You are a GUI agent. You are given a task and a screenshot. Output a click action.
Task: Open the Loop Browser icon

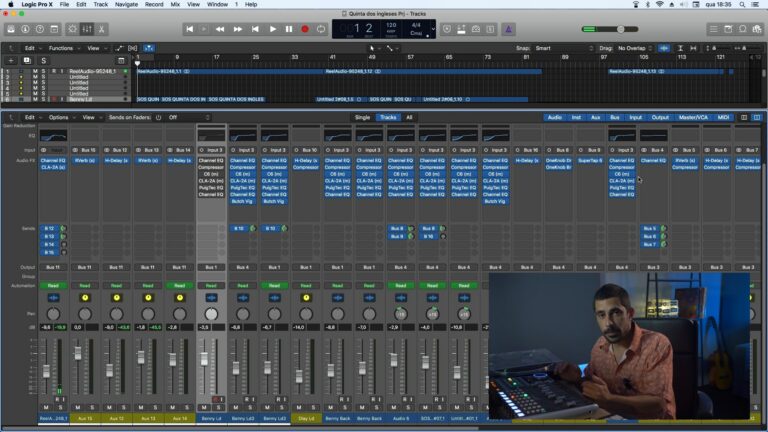[x=743, y=29]
